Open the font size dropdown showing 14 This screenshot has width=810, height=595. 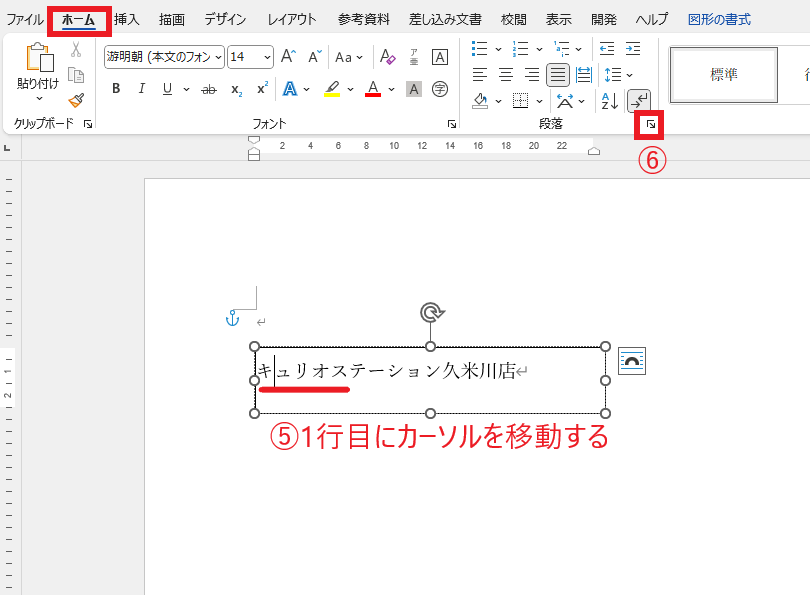(267, 57)
